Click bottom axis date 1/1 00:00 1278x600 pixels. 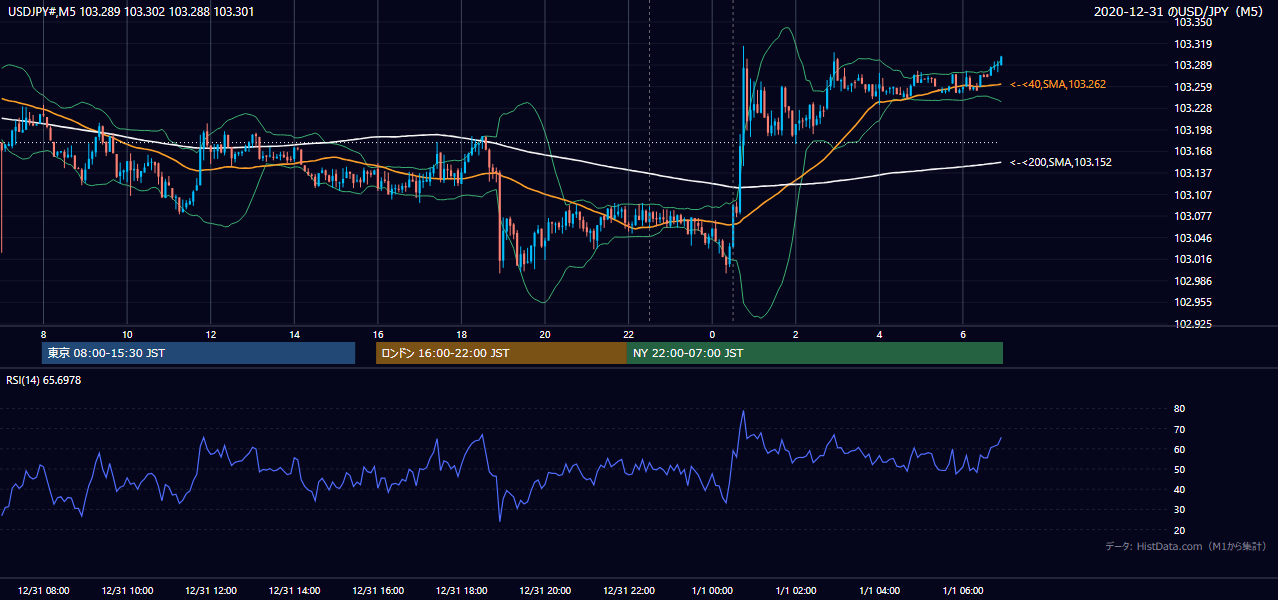click(712, 591)
